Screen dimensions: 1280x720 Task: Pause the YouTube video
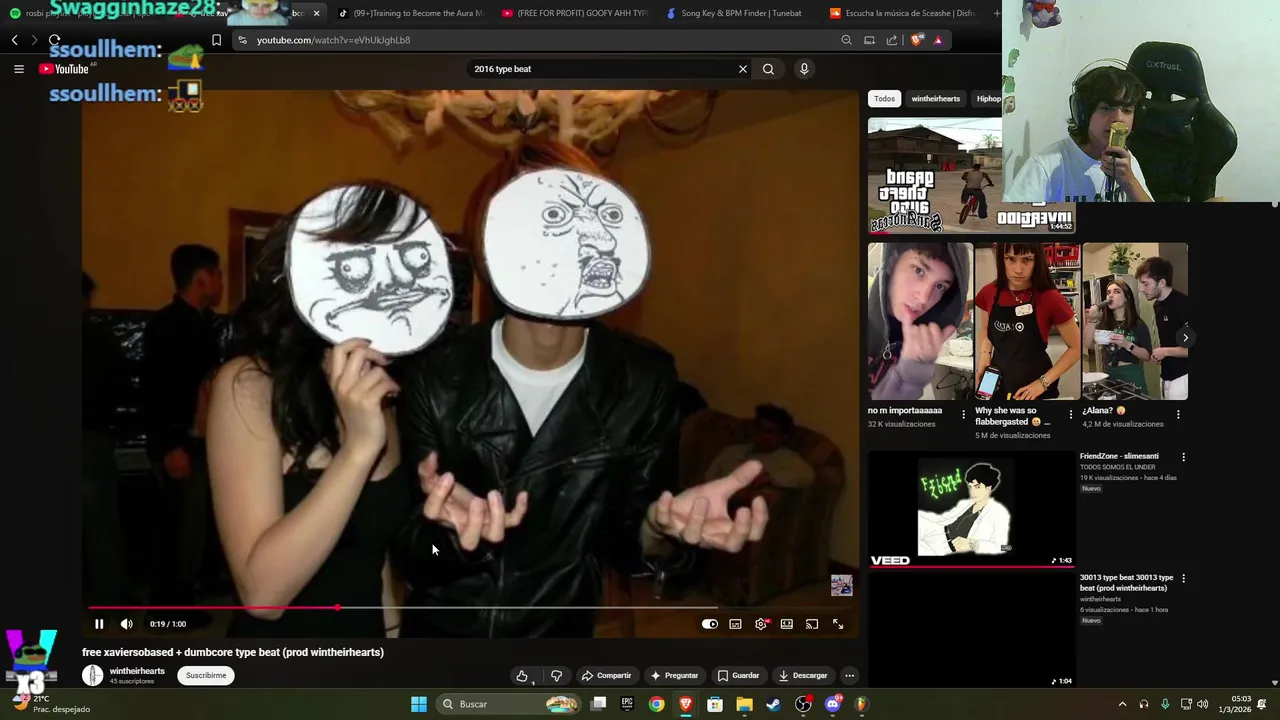click(99, 624)
